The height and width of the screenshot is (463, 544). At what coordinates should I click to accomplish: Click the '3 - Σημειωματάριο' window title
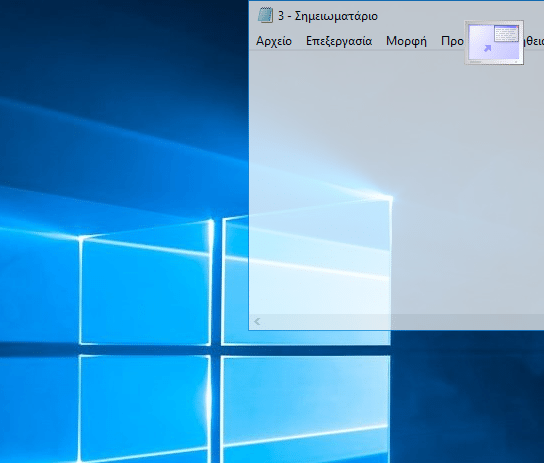[x=328, y=16]
